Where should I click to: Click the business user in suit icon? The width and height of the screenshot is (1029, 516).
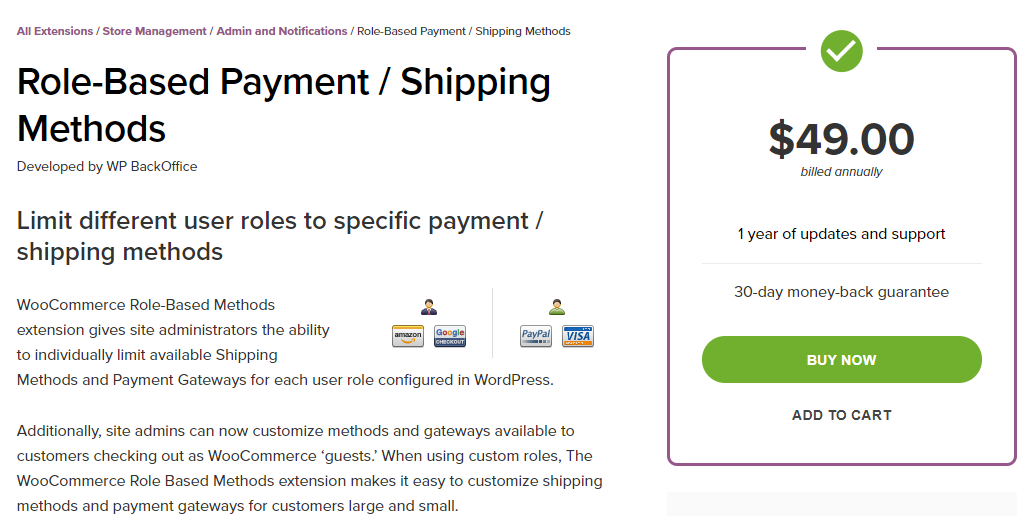[x=429, y=307]
